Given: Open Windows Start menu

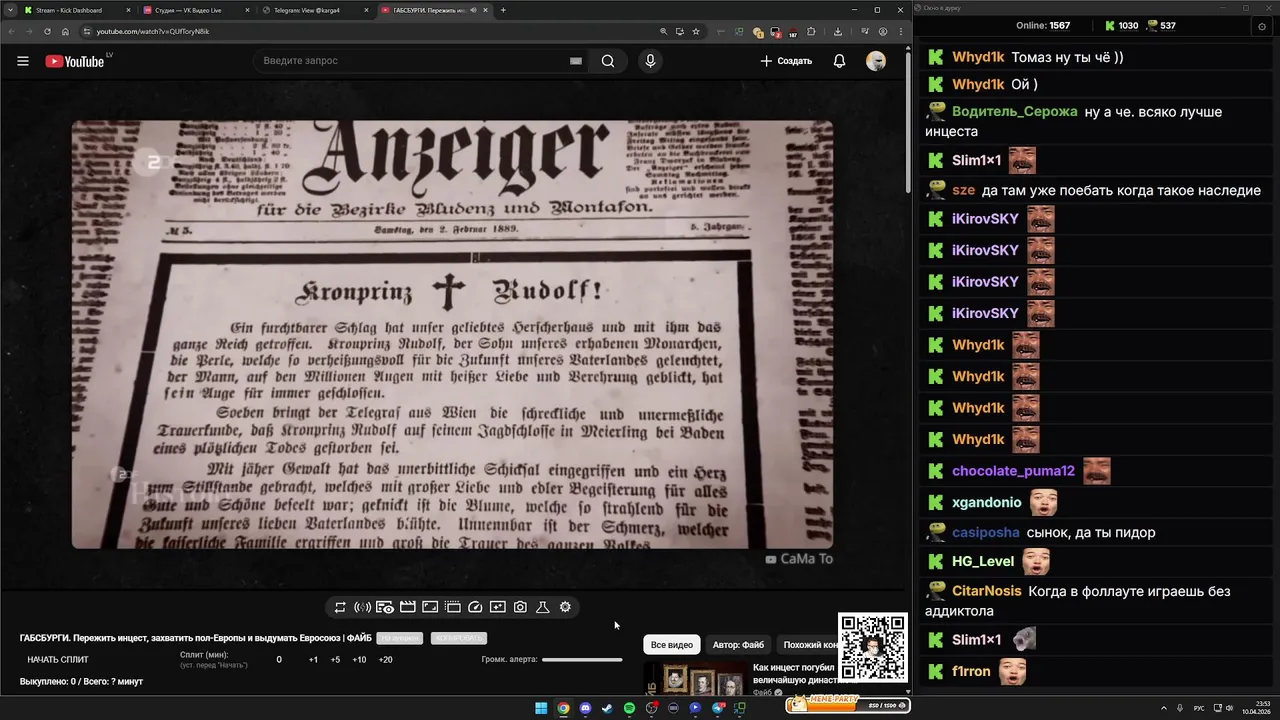Looking at the screenshot, I should [541, 708].
